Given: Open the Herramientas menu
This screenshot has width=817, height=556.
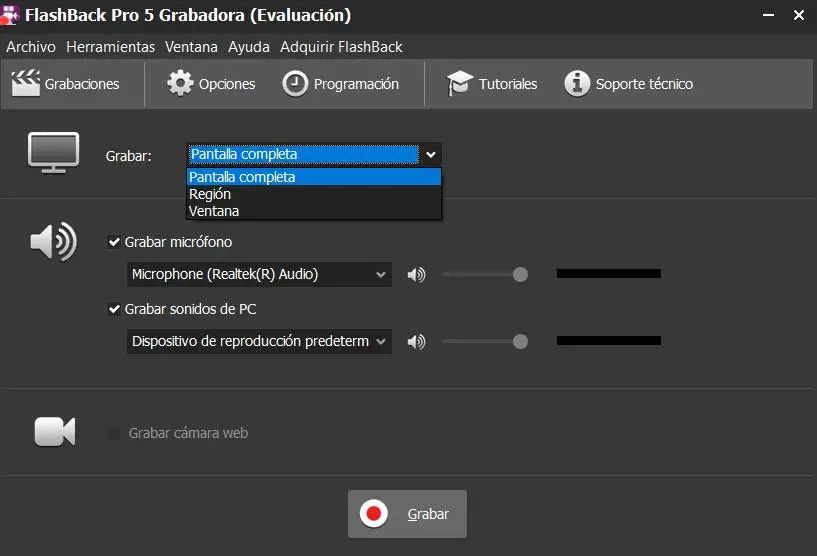Looking at the screenshot, I should [110, 47].
